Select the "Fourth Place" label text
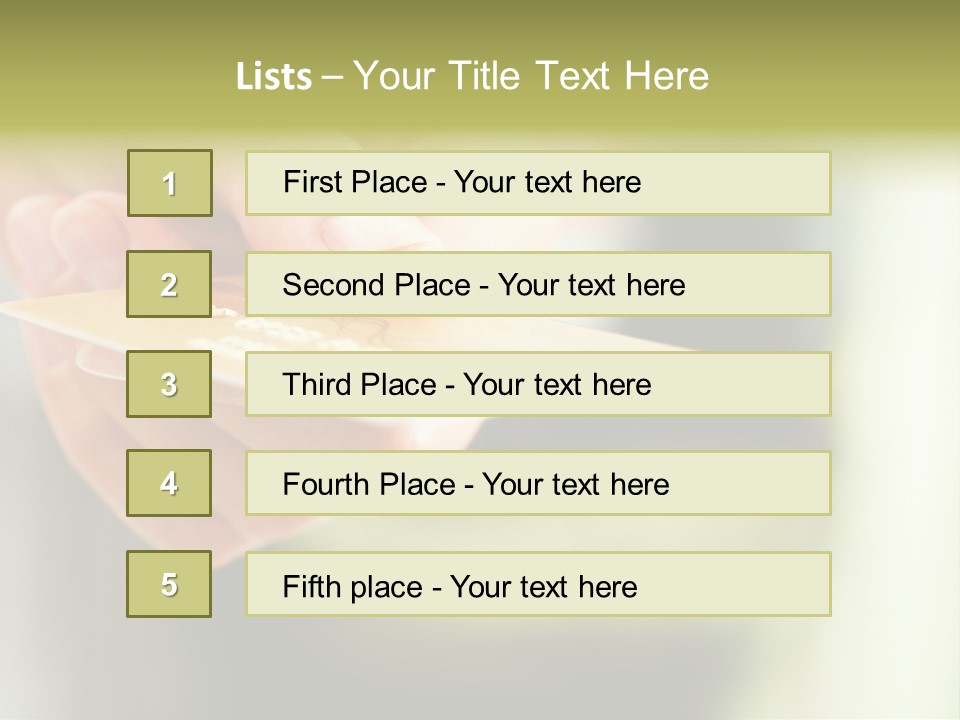The image size is (960, 720). [368, 485]
